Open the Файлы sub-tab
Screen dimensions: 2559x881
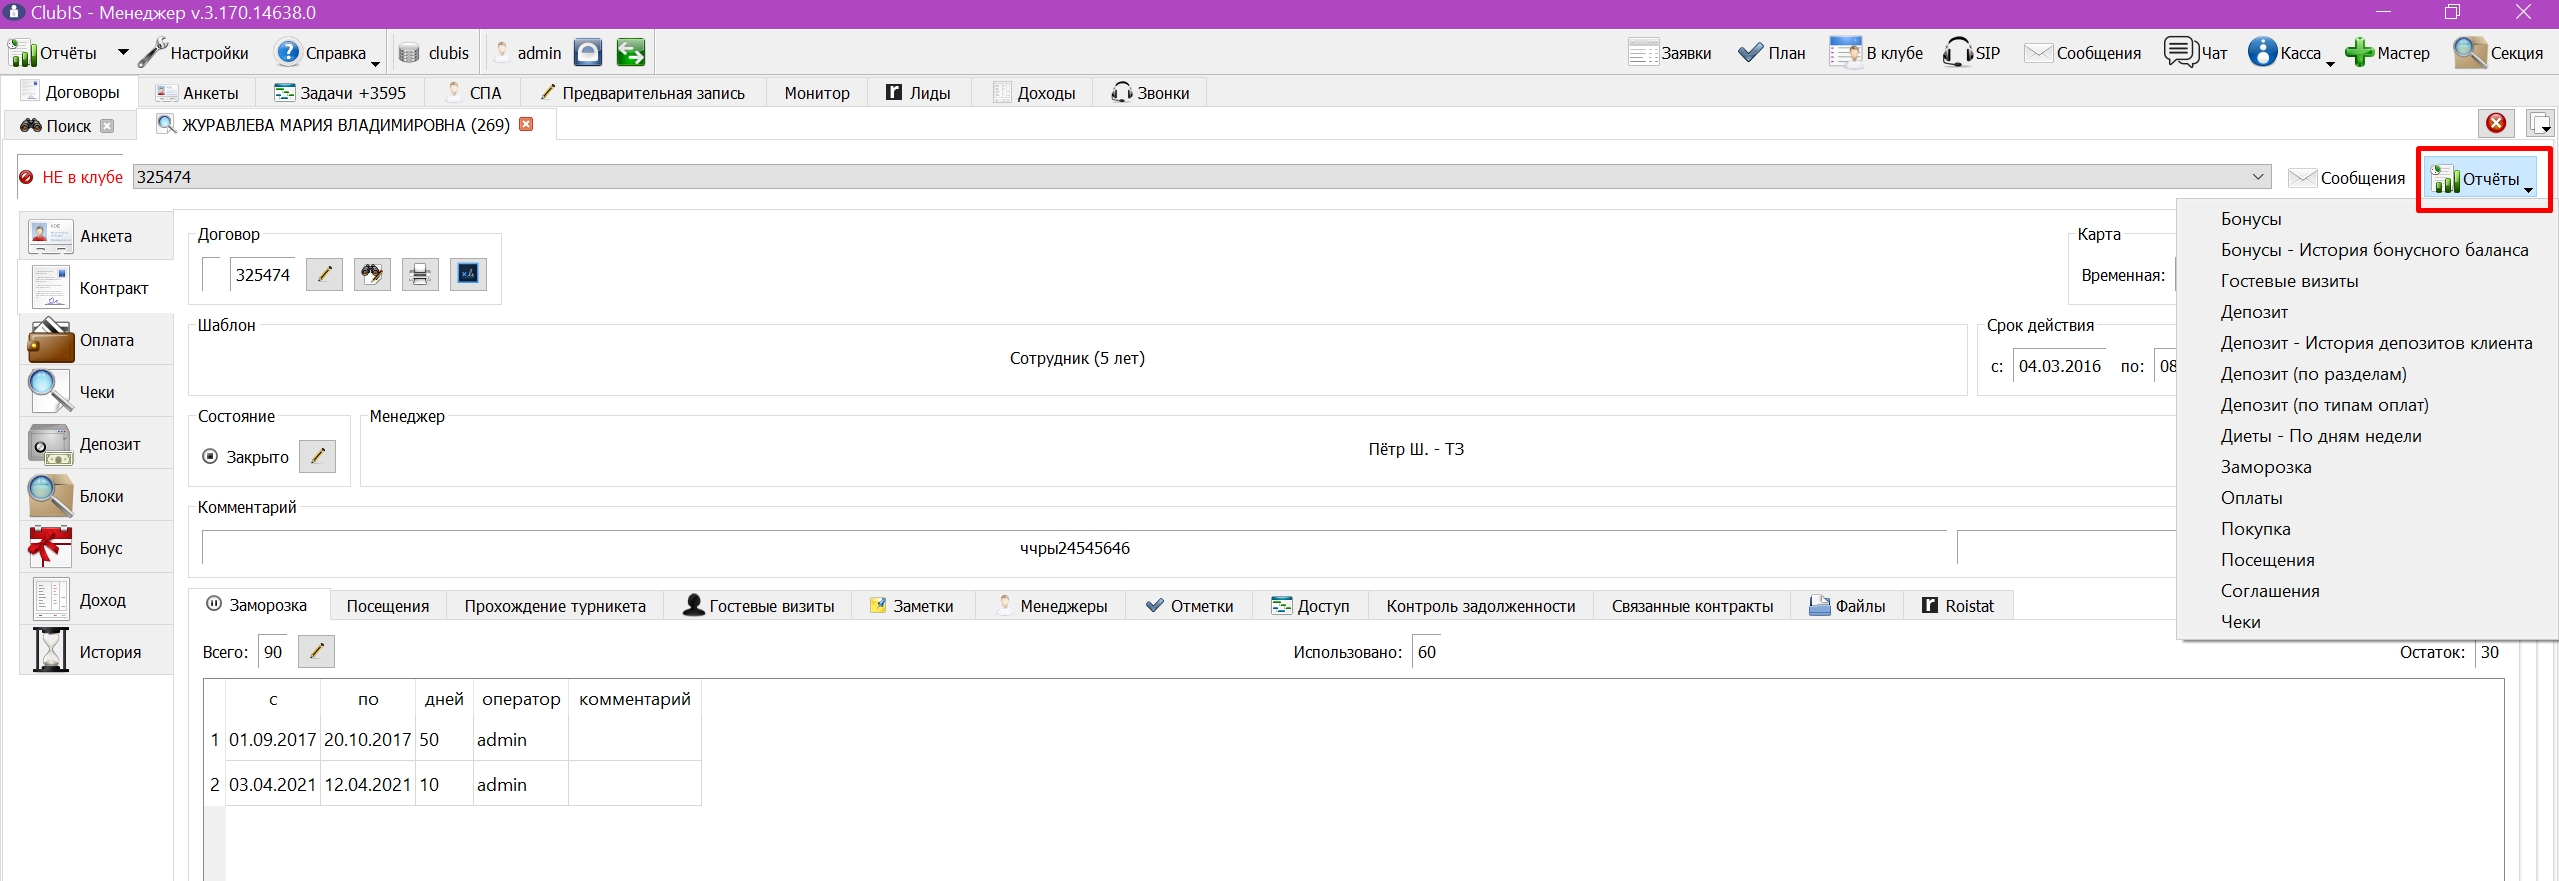coord(1847,606)
